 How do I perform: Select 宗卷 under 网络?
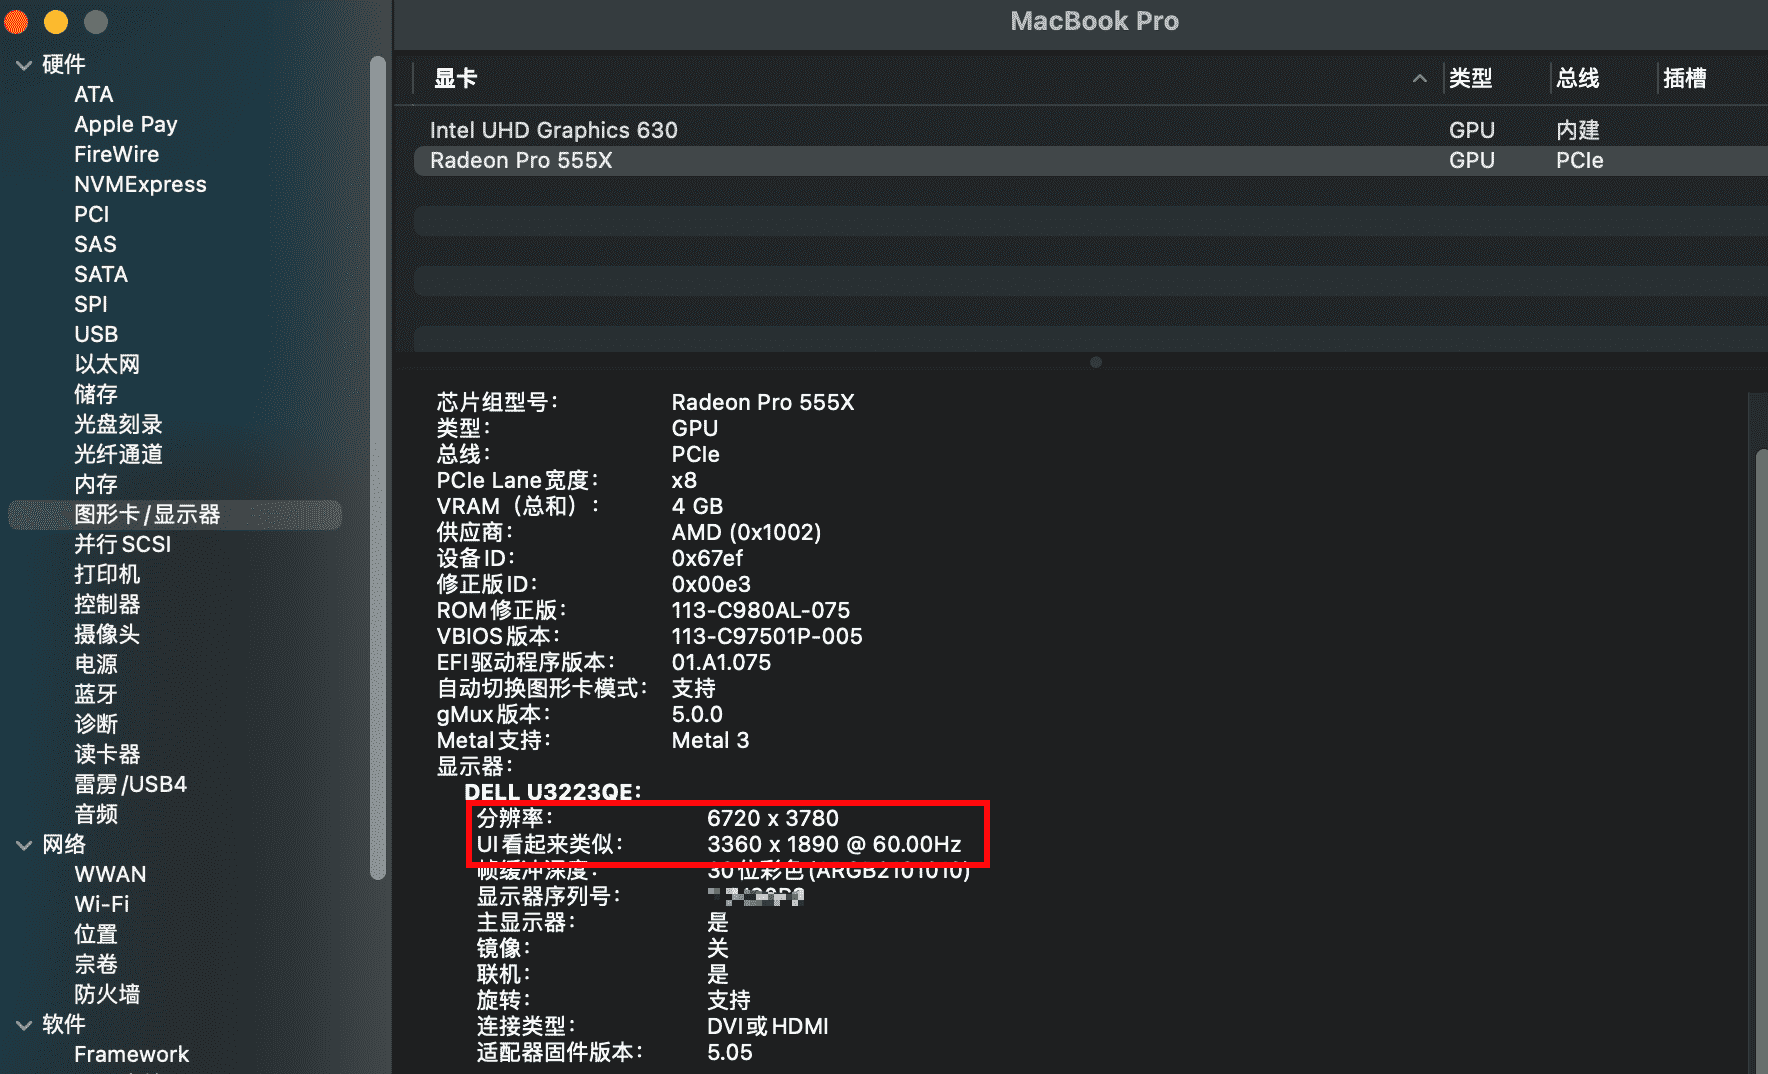tap(96, 964)
